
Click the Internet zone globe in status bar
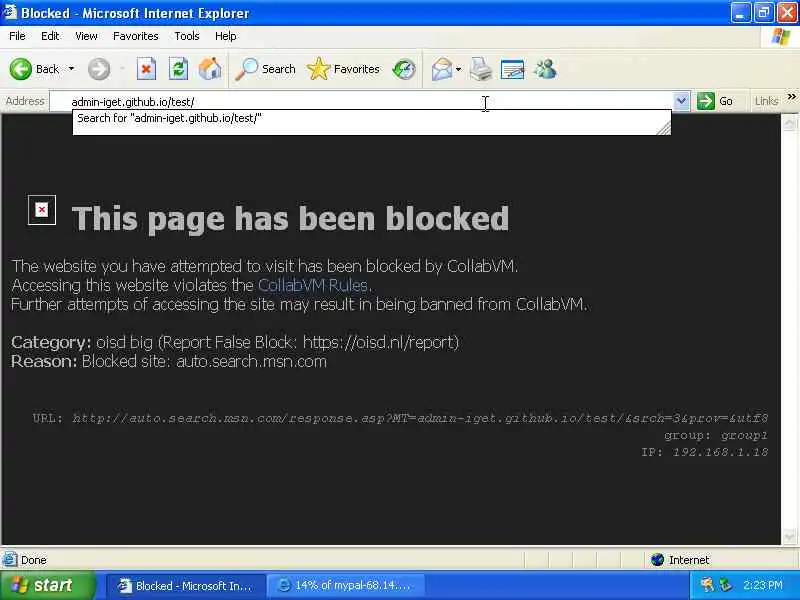coord(658,560)
